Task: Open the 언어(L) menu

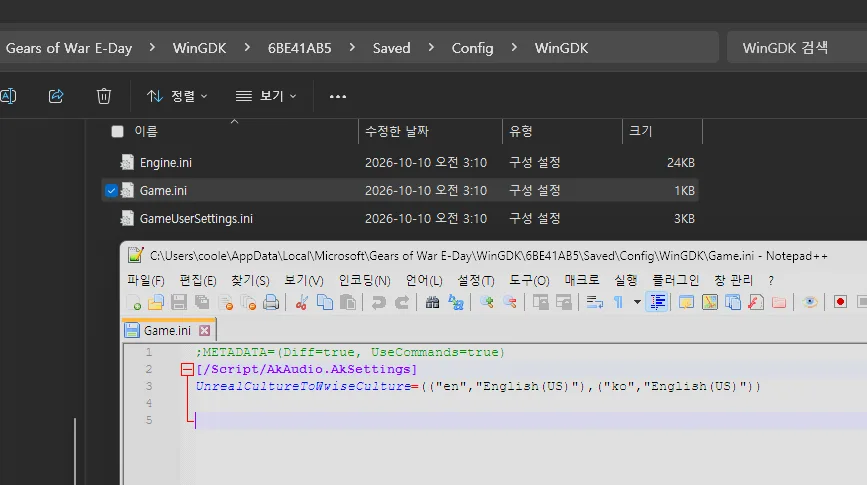Action: [424, 280]
